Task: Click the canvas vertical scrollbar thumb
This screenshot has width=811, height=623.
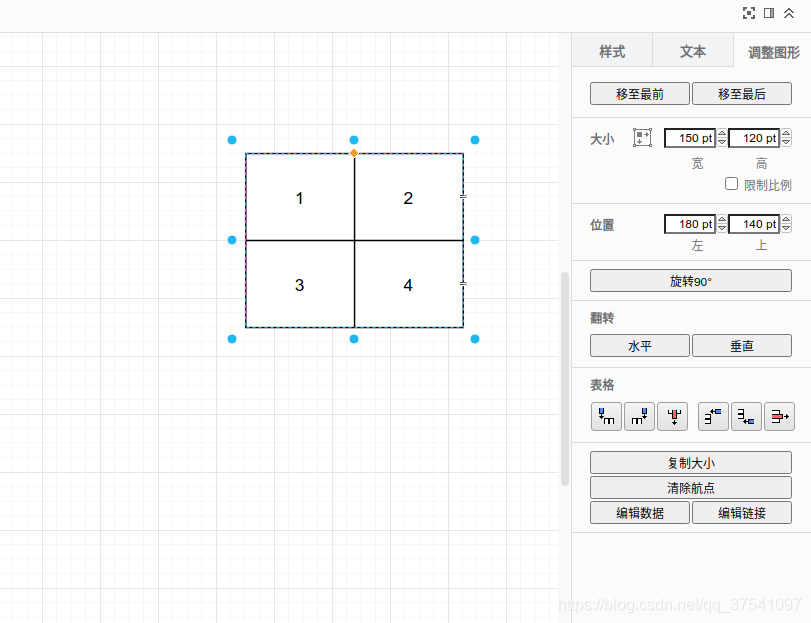Action: pyautogui.click(x=565, y=379)
